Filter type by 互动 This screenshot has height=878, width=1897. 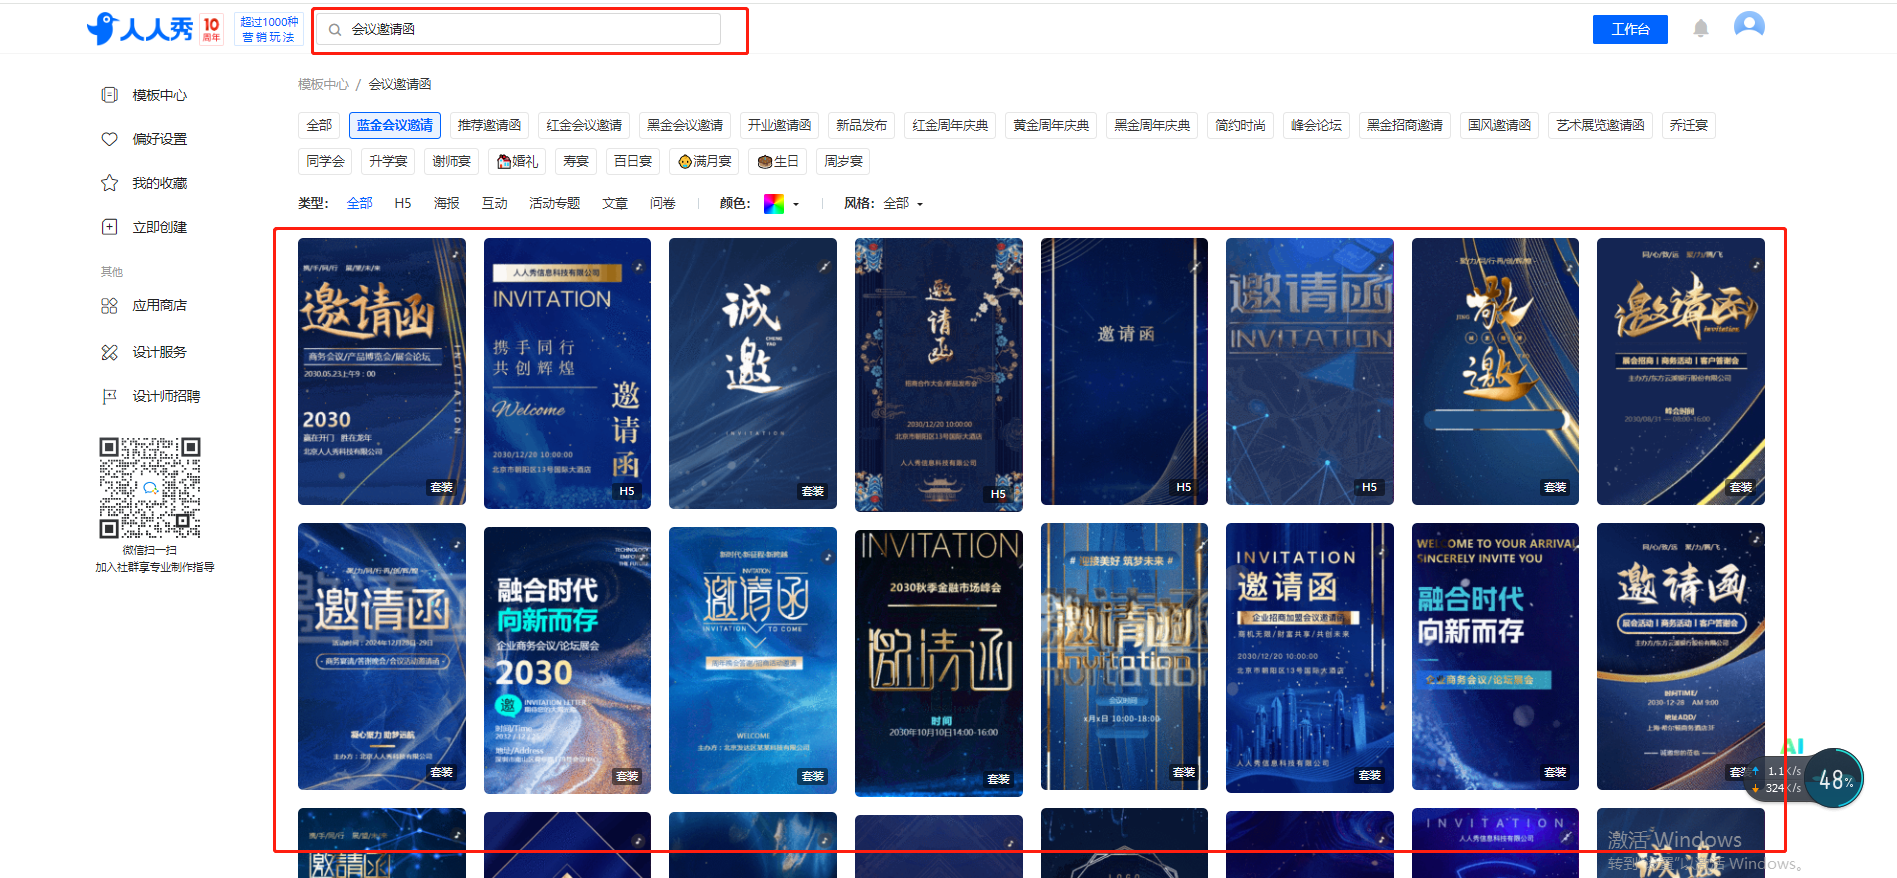pos(495,204)
